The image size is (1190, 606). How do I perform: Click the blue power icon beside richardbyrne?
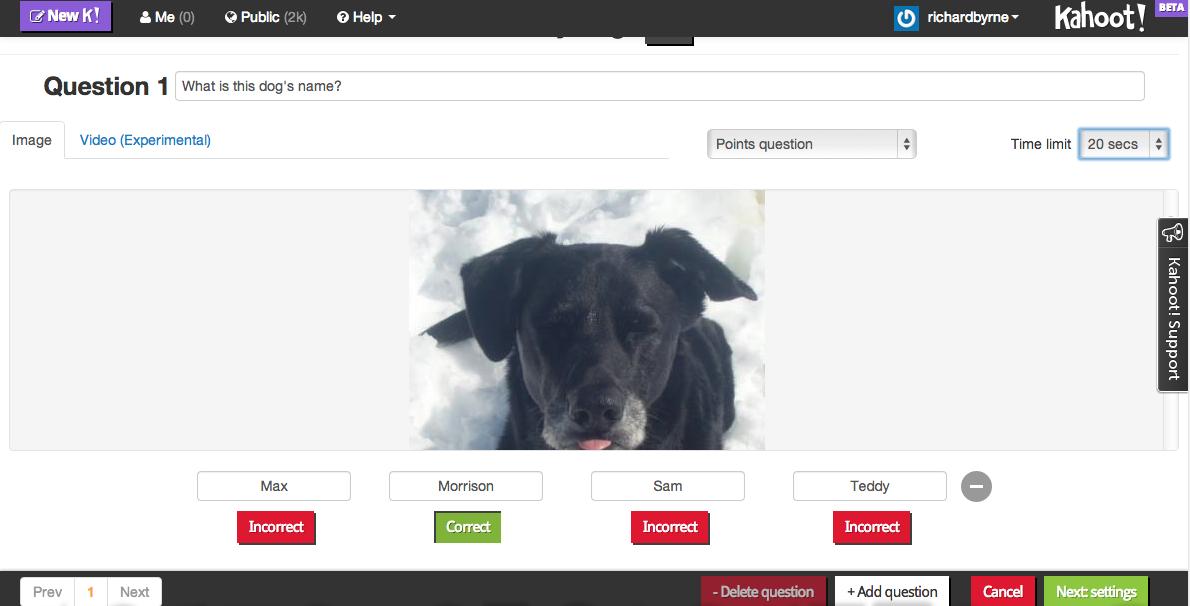[906, 18]
